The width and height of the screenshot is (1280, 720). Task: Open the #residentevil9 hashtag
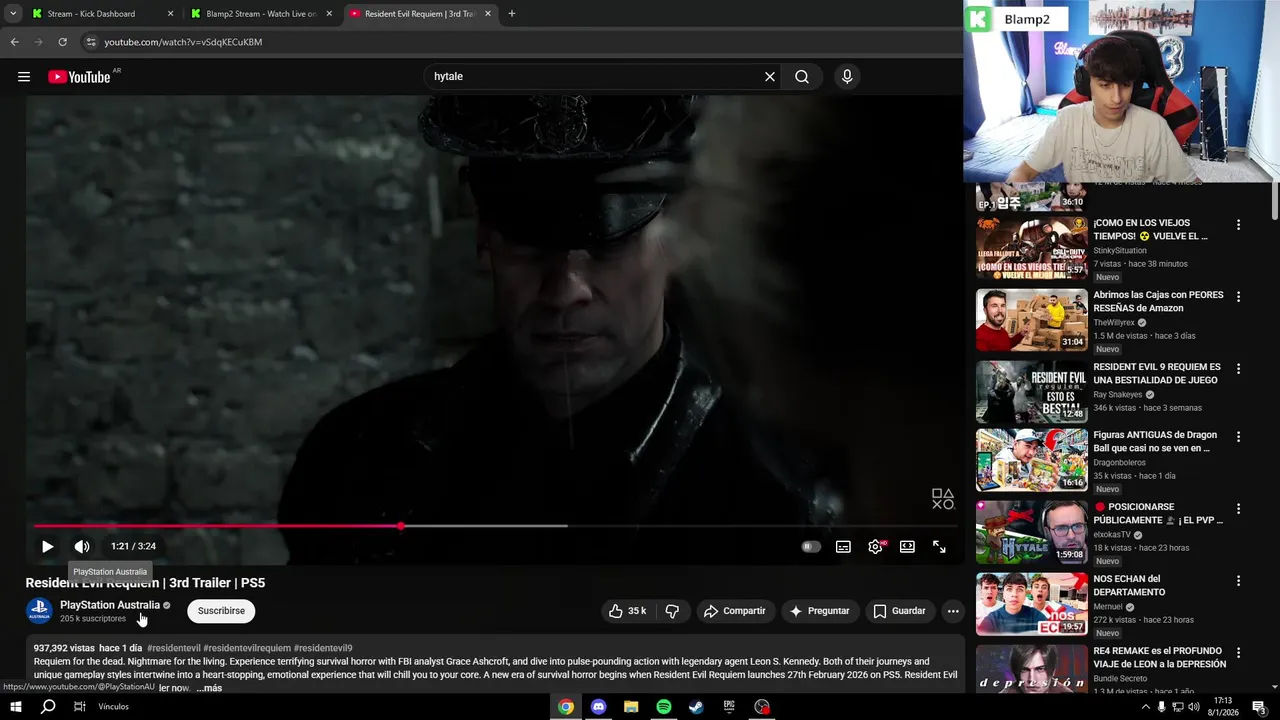tap(323, 648)
